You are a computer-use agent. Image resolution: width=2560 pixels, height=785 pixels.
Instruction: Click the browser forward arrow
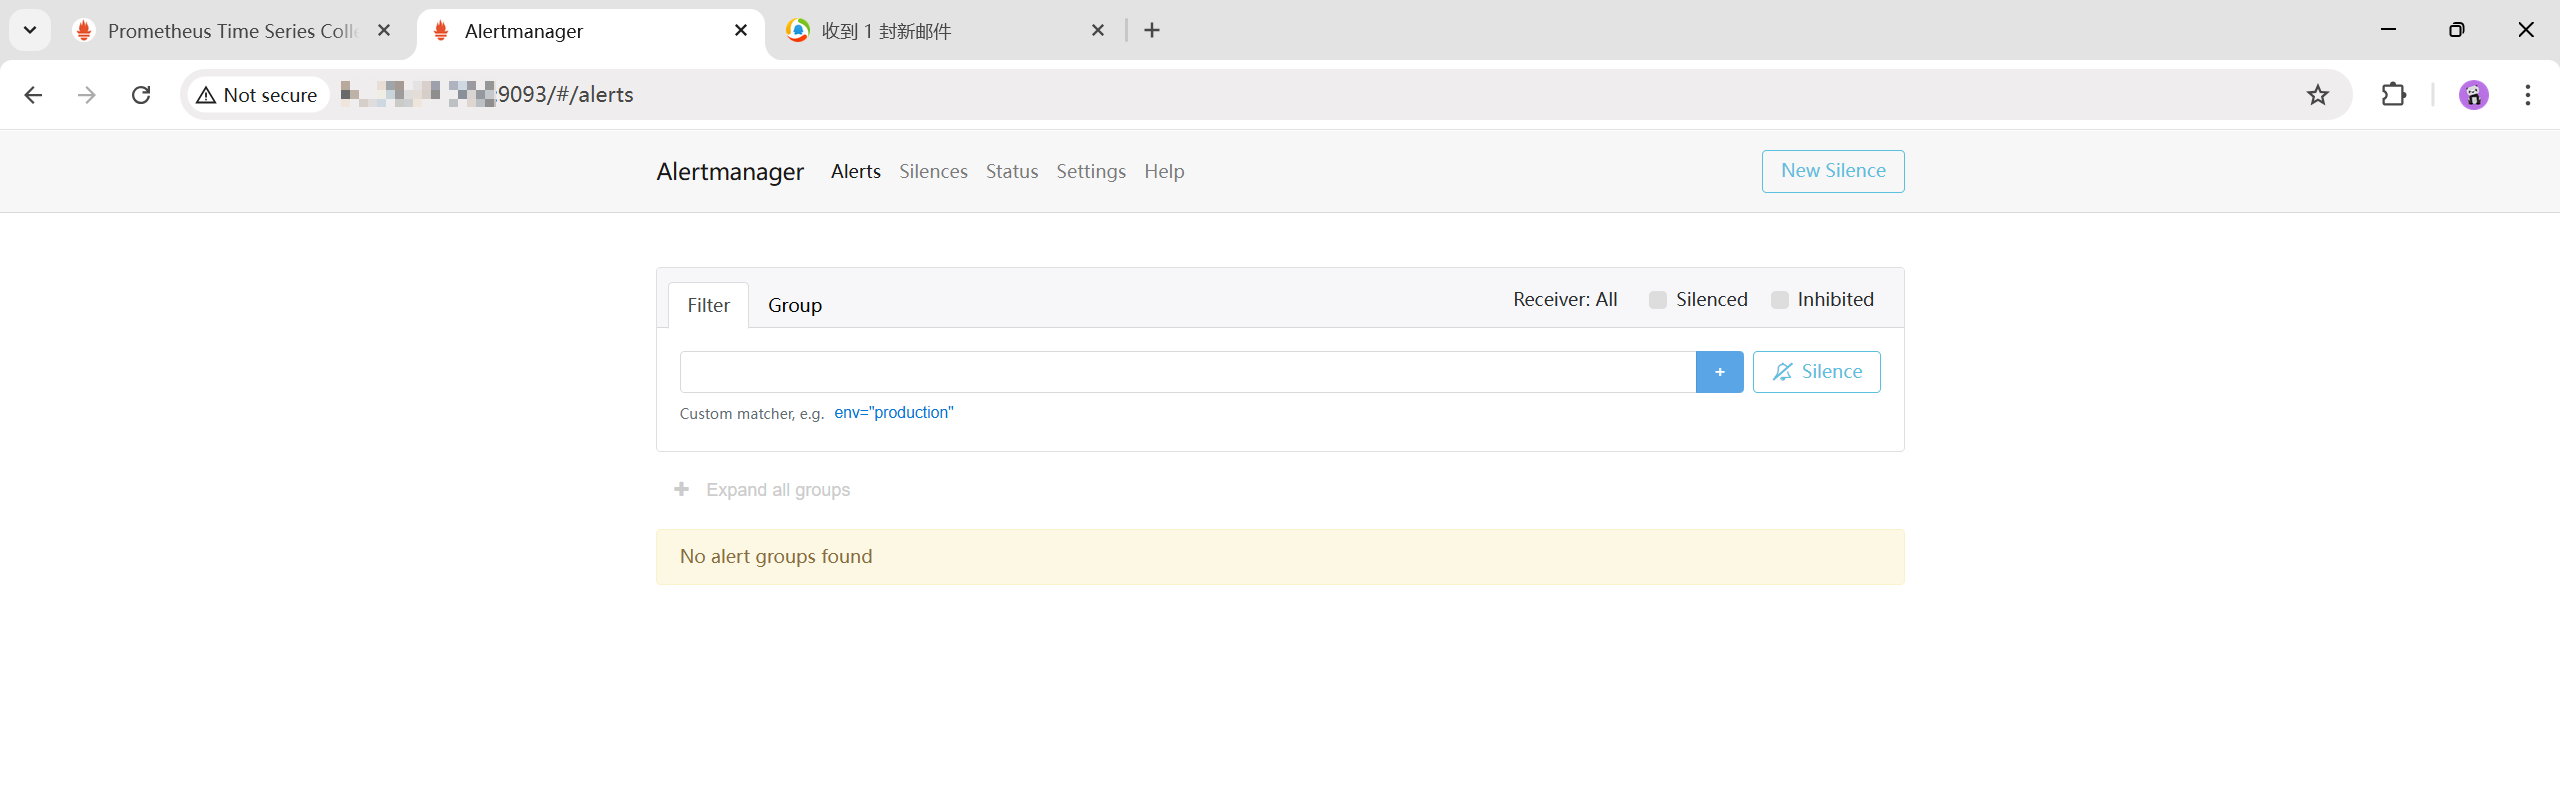(x=87, y=95)
